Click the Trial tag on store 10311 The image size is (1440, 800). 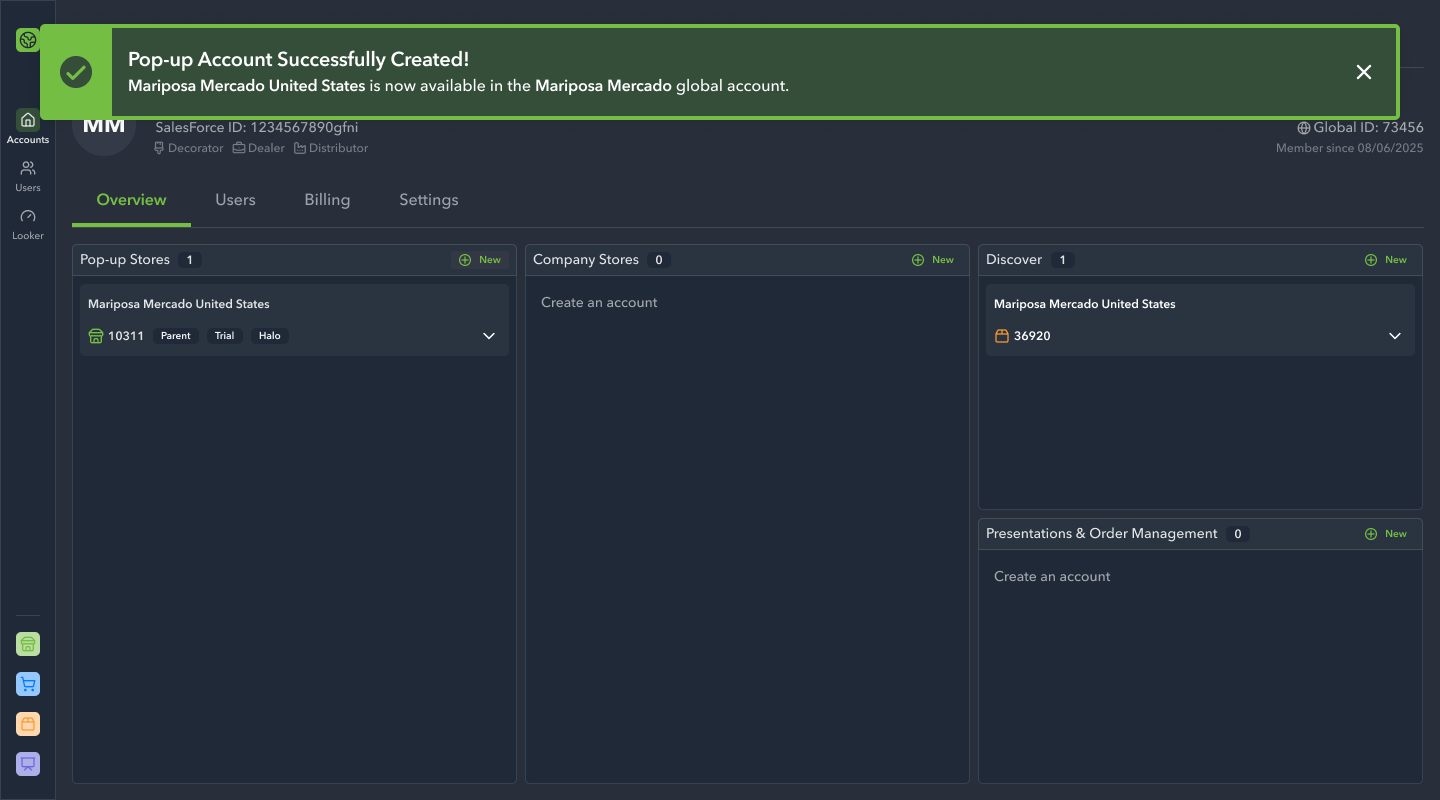(x=225, y=336)
